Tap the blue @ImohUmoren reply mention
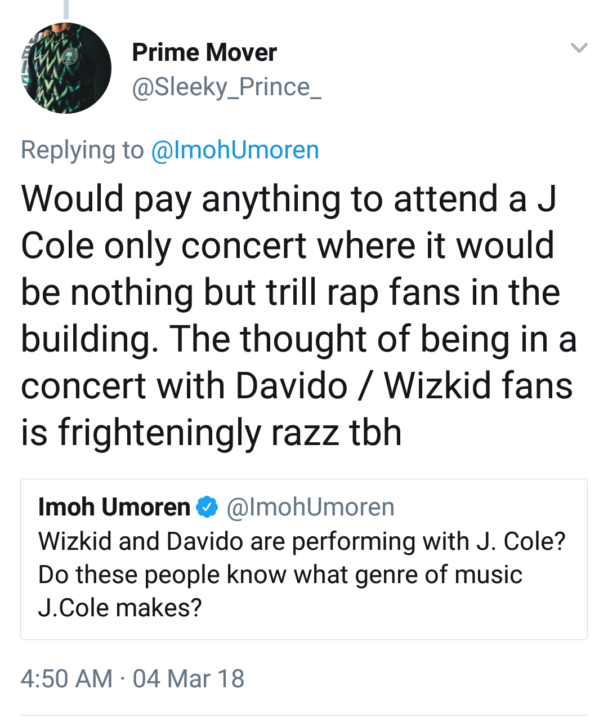 pyautogui.click(x=235, y=150)
